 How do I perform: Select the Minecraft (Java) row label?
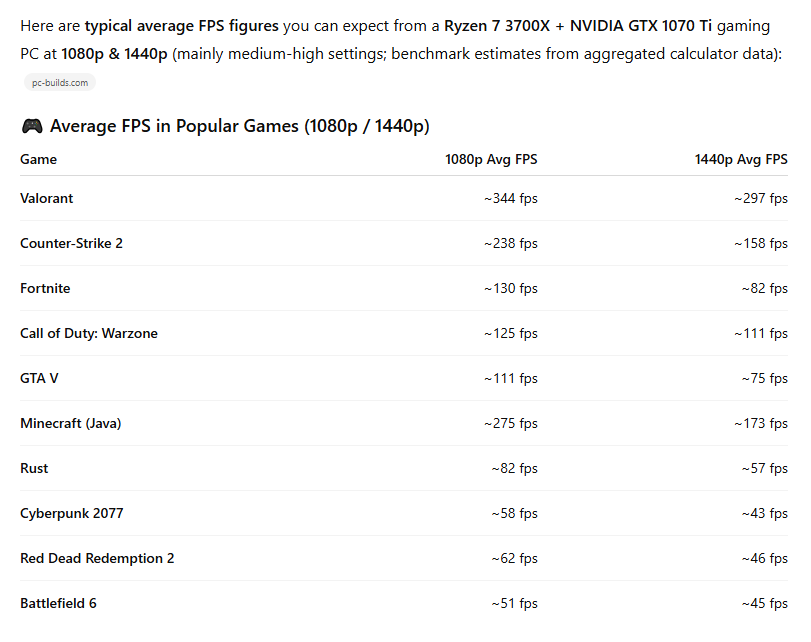pyautogui.click(x=70, y=423)
